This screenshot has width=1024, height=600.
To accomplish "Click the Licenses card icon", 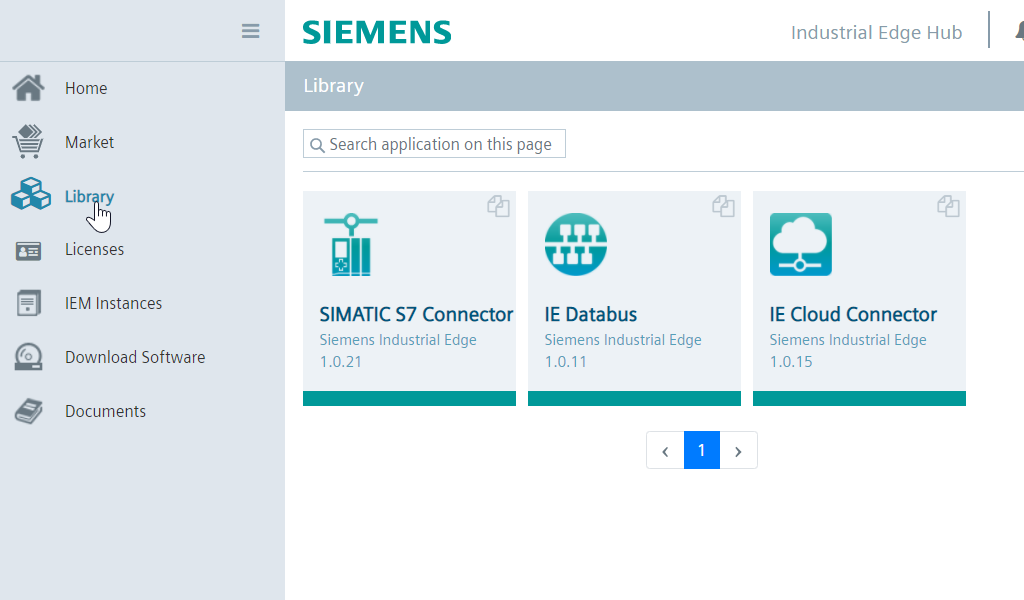I will click(x=28, y=250).
